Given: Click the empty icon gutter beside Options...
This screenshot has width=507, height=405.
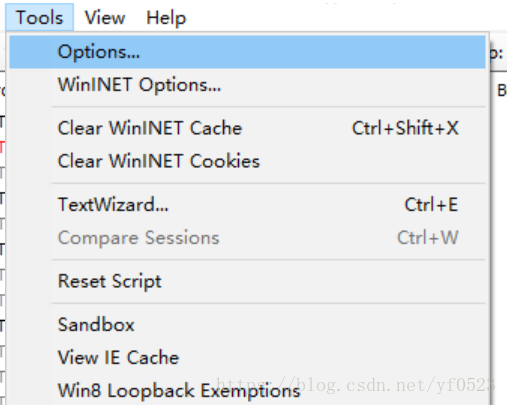Looking at the screenshot, I should click(31, 52).
